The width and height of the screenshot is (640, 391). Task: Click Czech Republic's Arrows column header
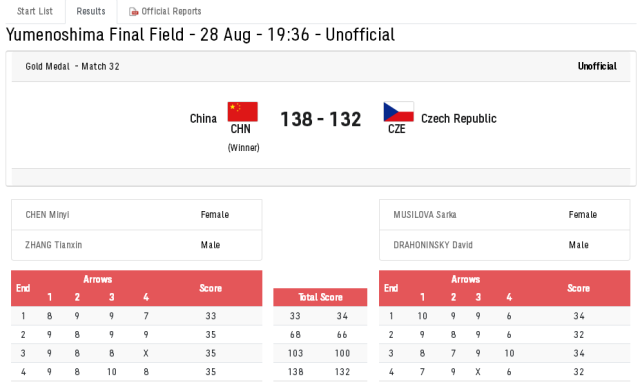coord(466,279)
